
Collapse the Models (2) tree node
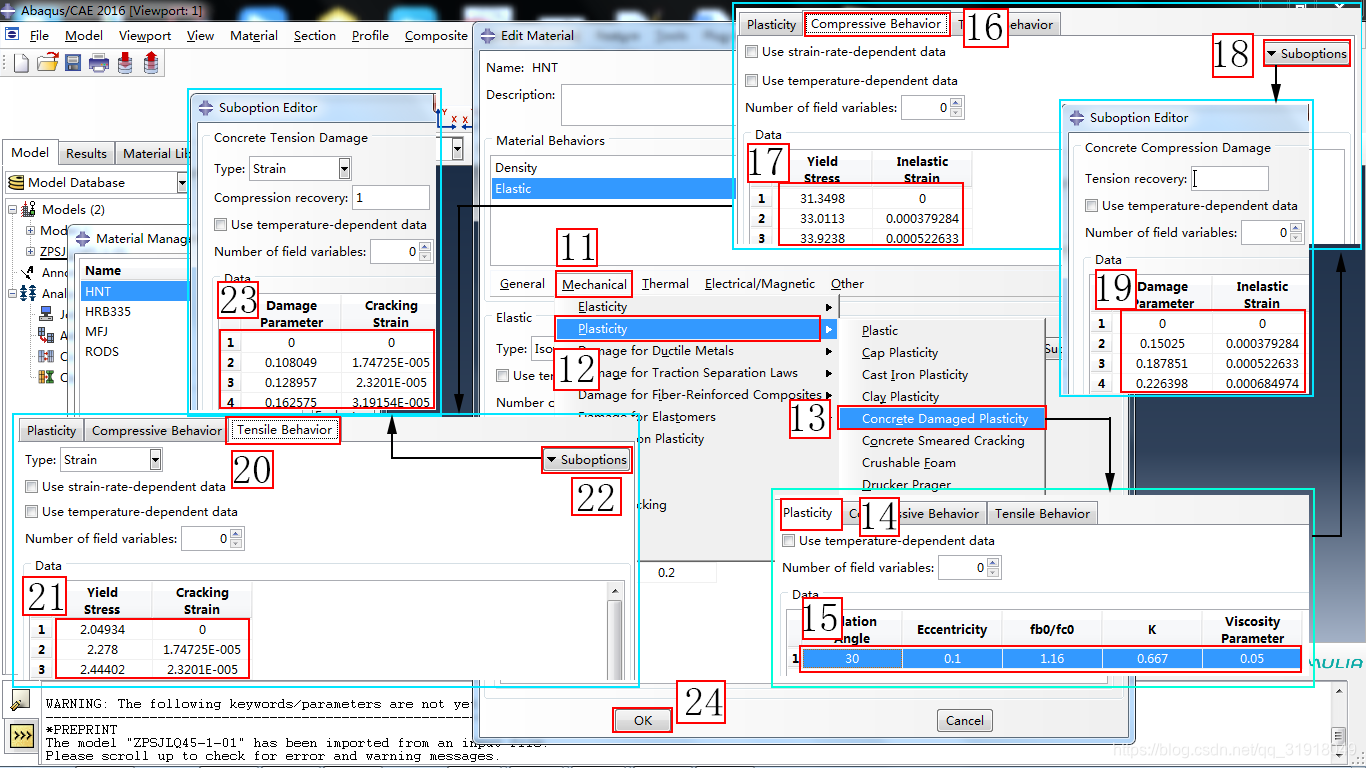pos(13,210)
